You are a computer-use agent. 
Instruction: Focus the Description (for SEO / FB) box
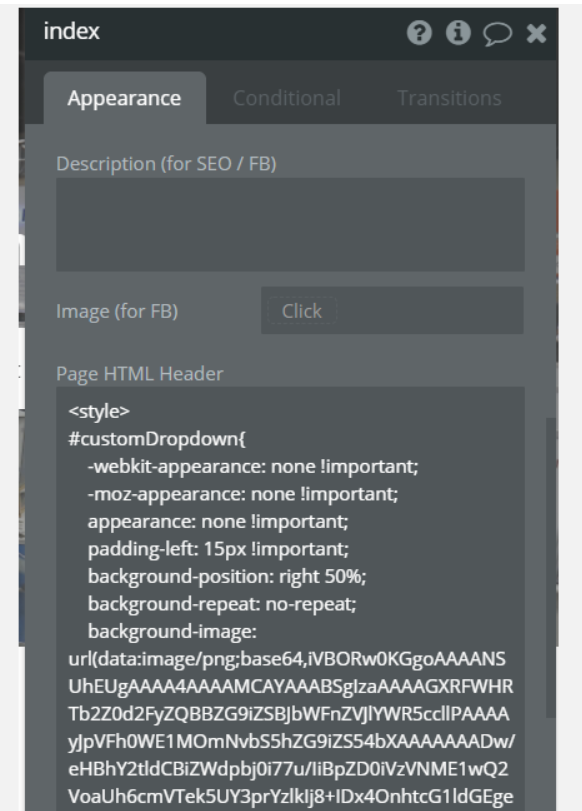click(x=290, y=224)
